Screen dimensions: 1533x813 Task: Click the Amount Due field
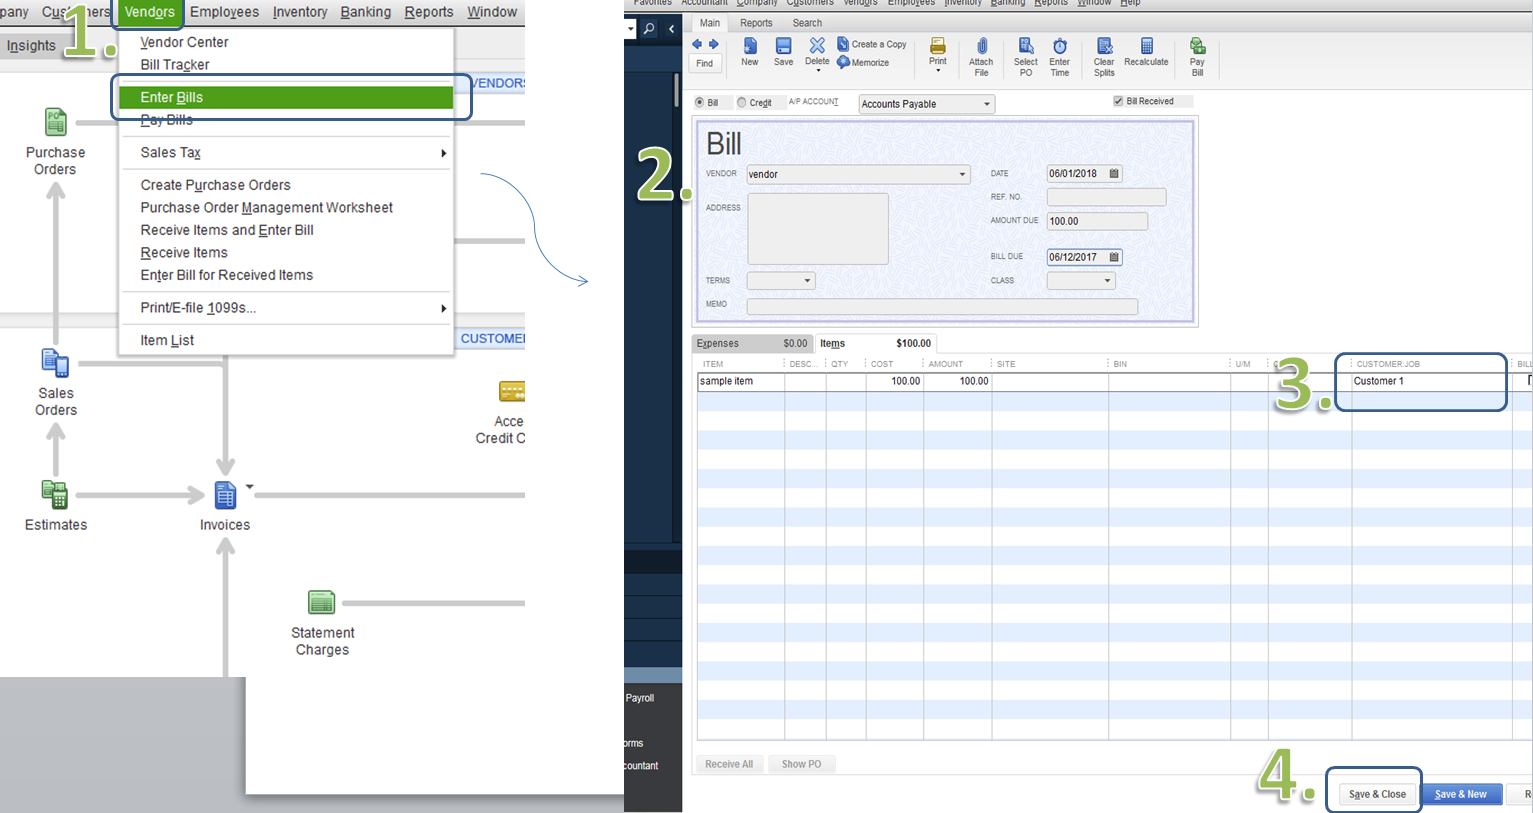[x=1097, y=221]
